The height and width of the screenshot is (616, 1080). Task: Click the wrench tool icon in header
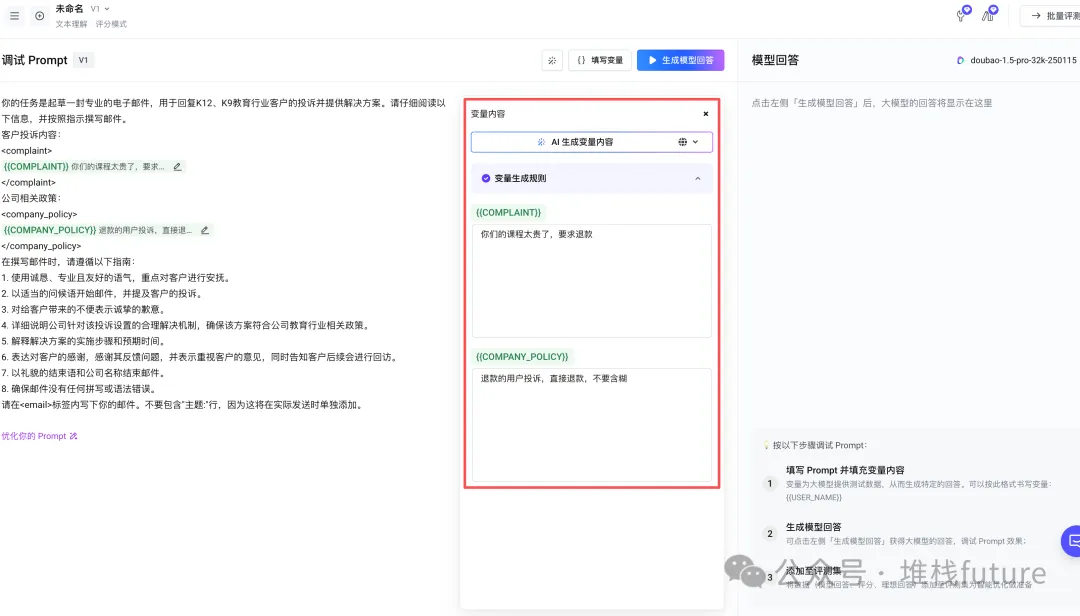[x=962, y=14]
